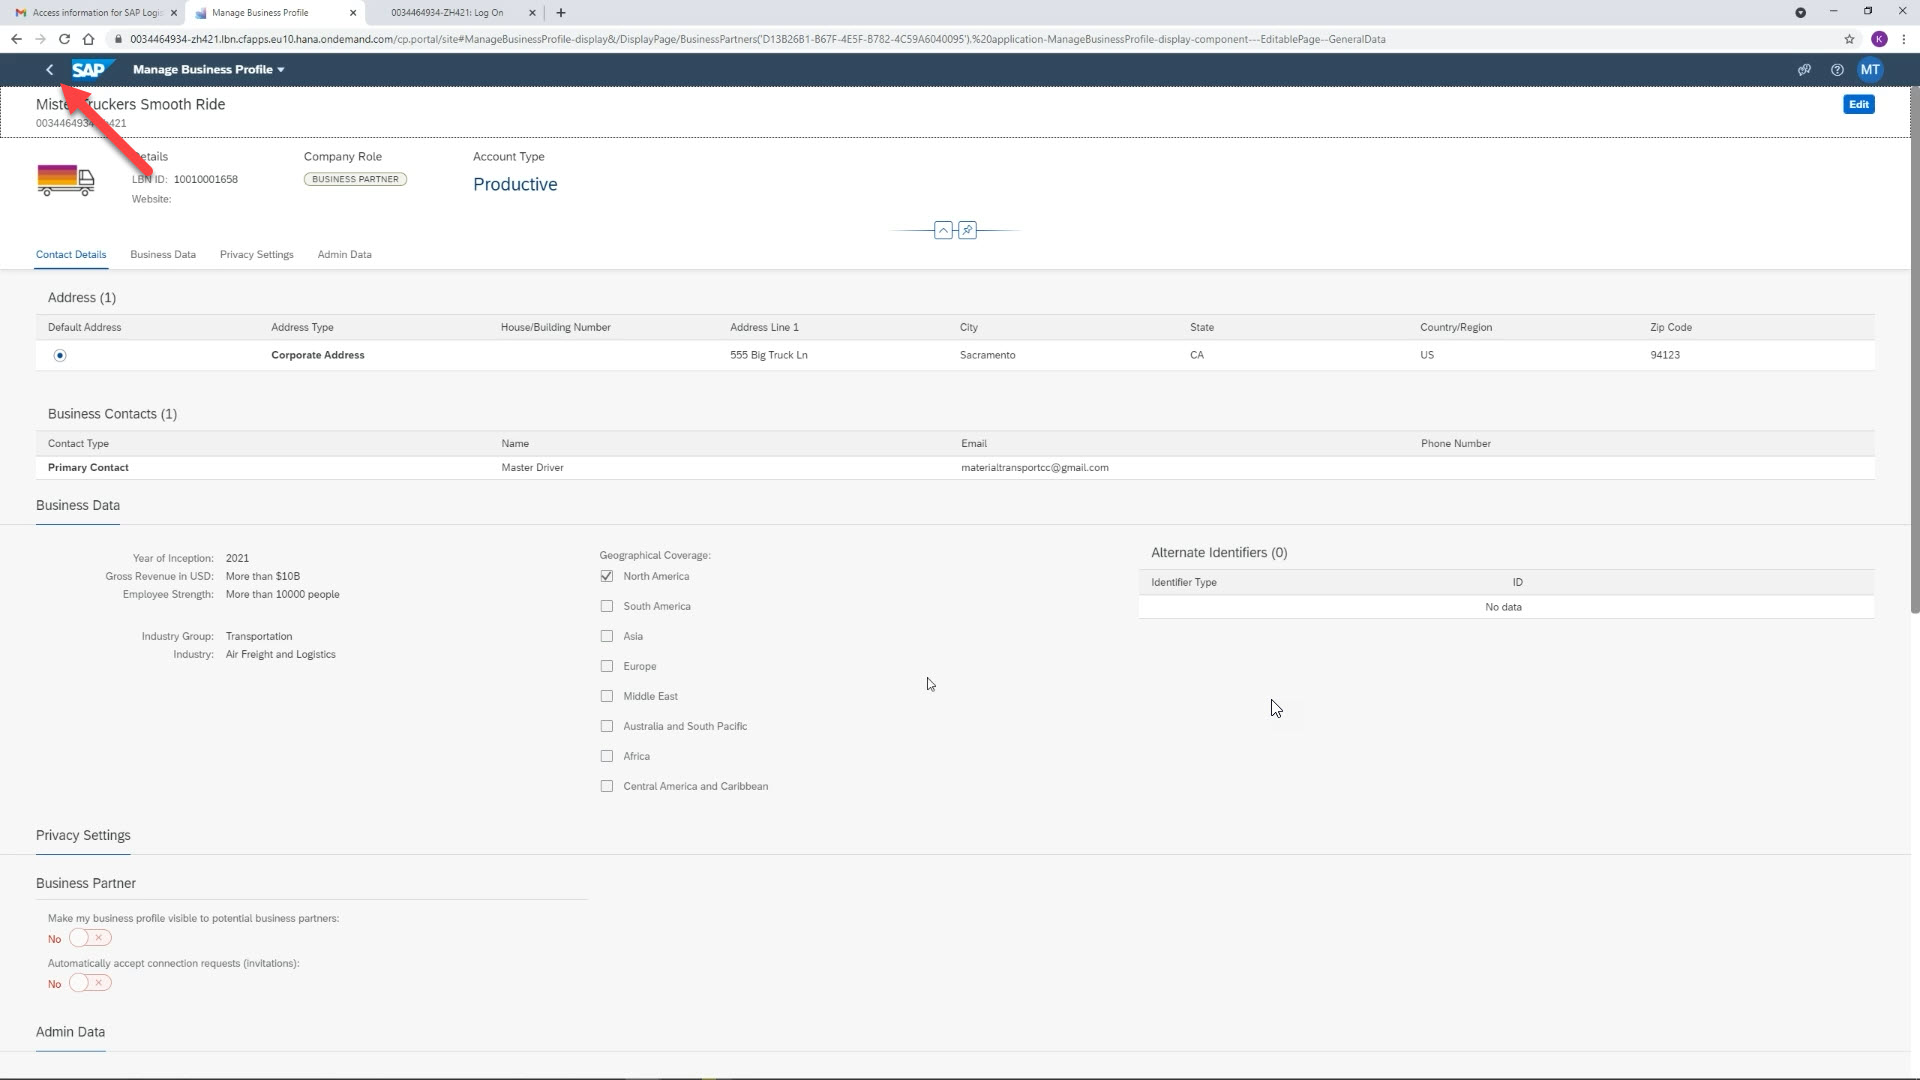The height and width of the screenshot is (1080, 1920).
Task: Open the browser home page button
Action: 88,39
